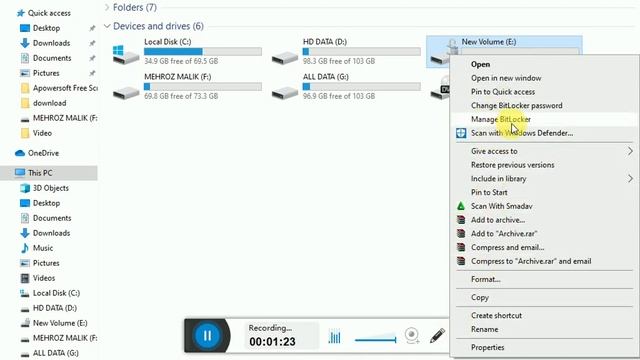Select the HD DATA (D:) drive icon
Screen dimensions: 640x360
[284, 58]
